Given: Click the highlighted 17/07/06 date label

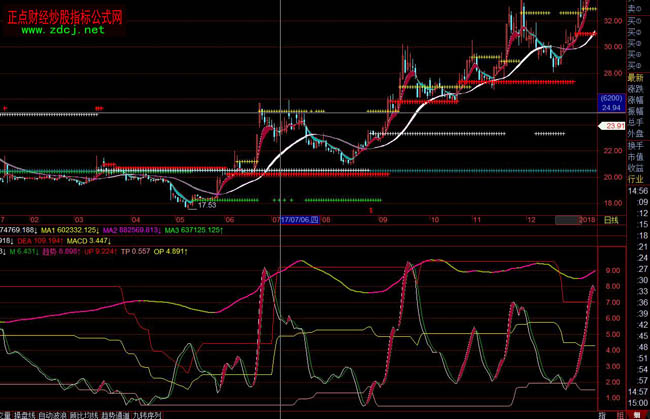Looking at the screenshot, I should coord(297,218).
